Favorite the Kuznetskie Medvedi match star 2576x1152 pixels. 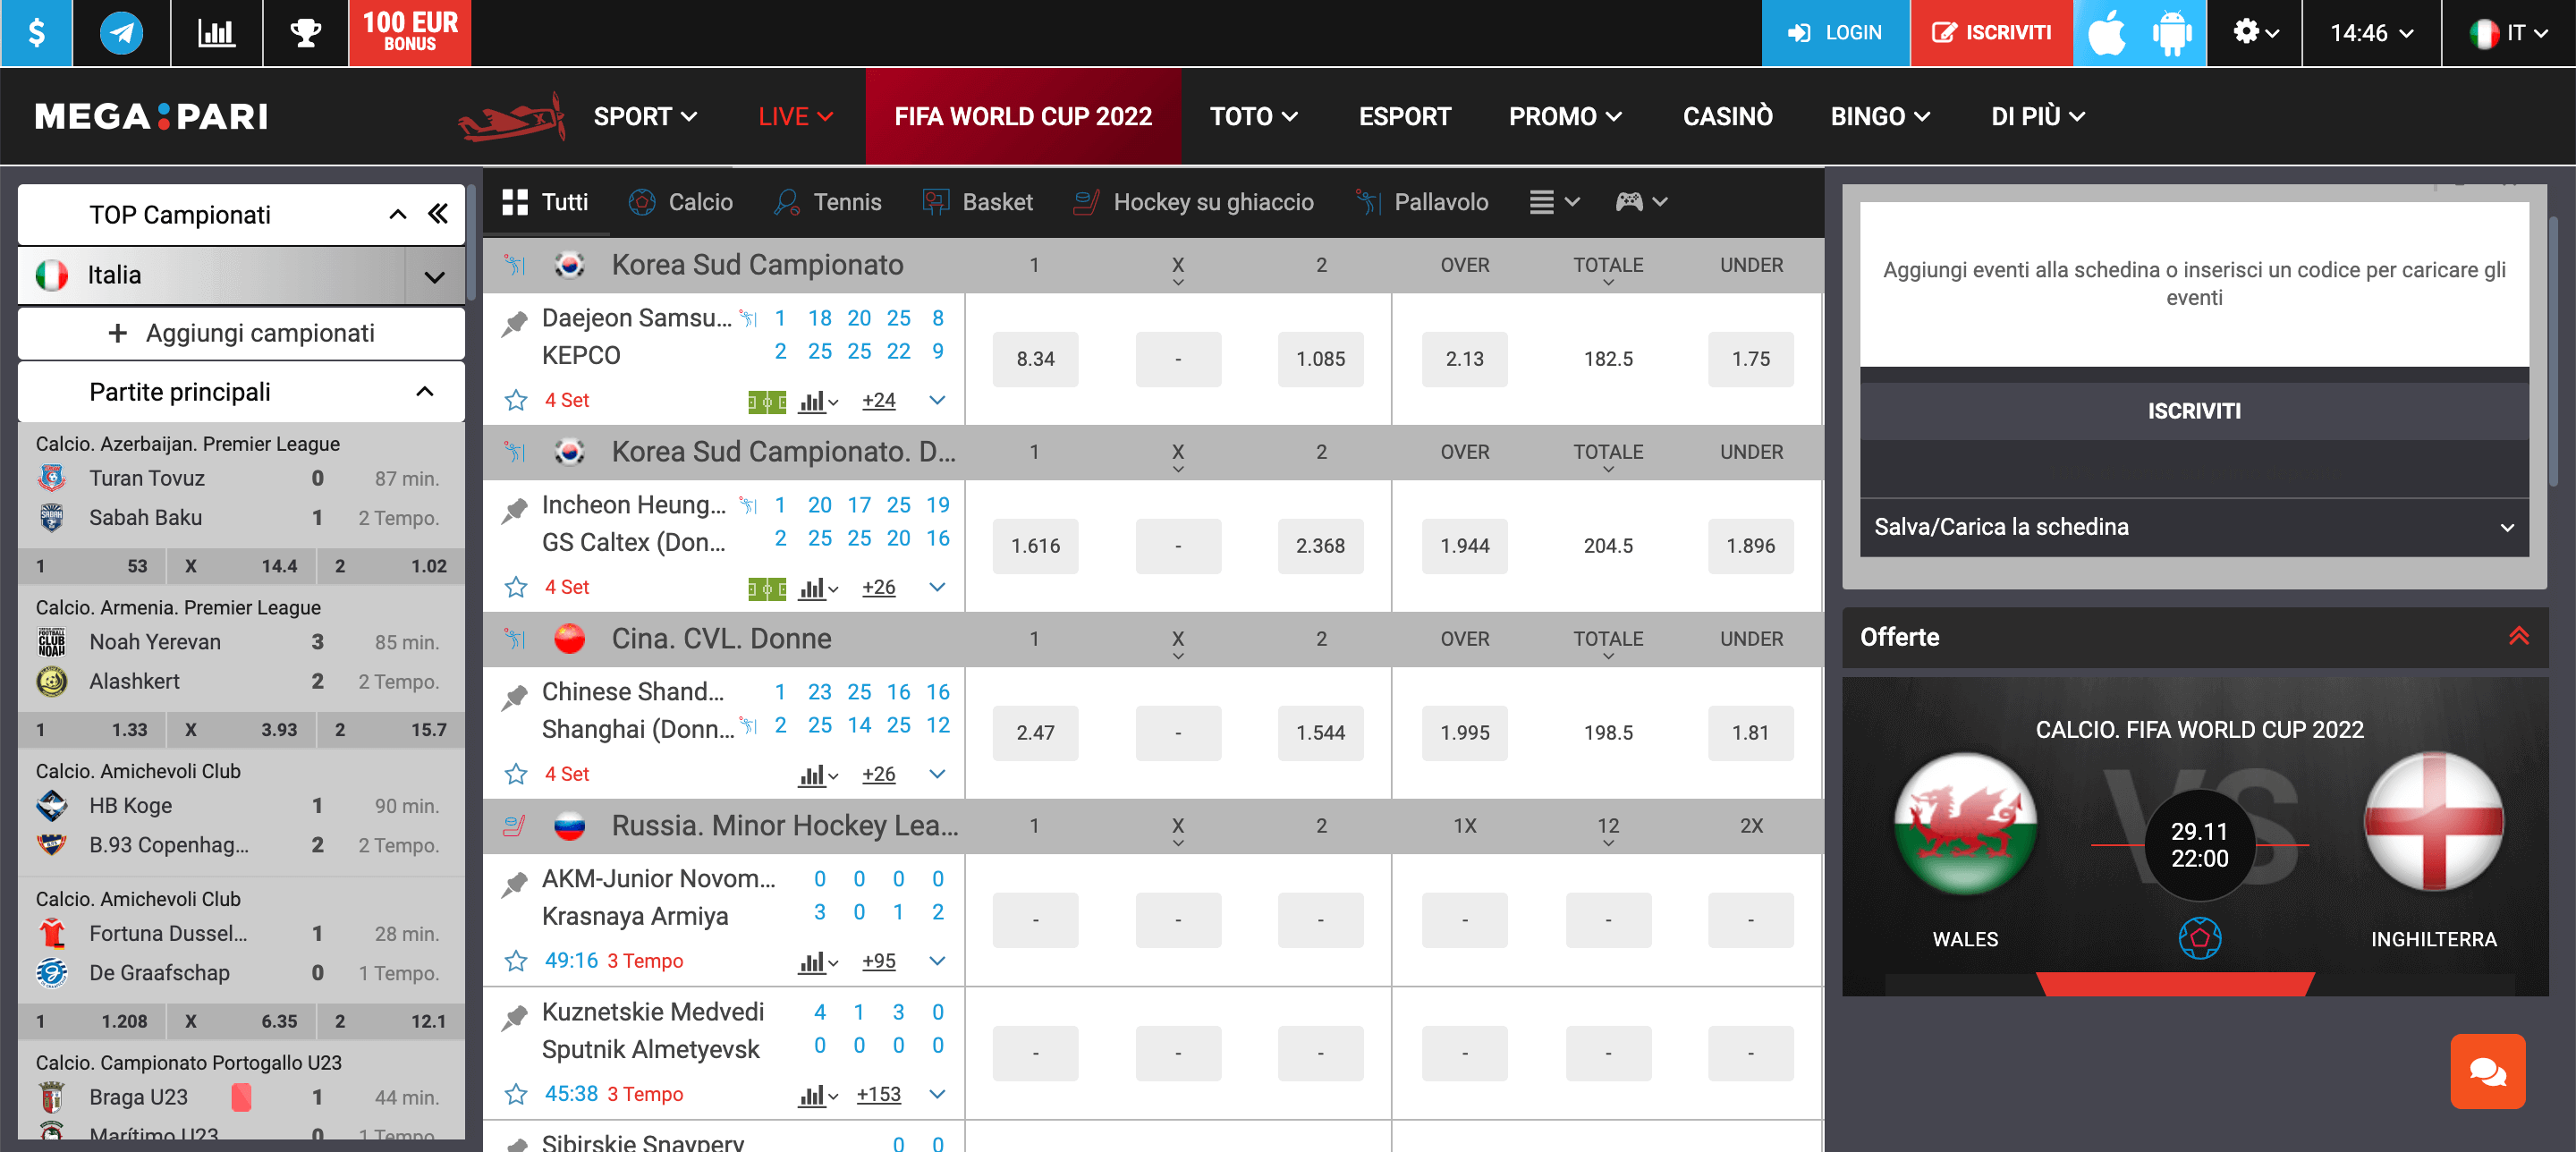pos(516,1094)
